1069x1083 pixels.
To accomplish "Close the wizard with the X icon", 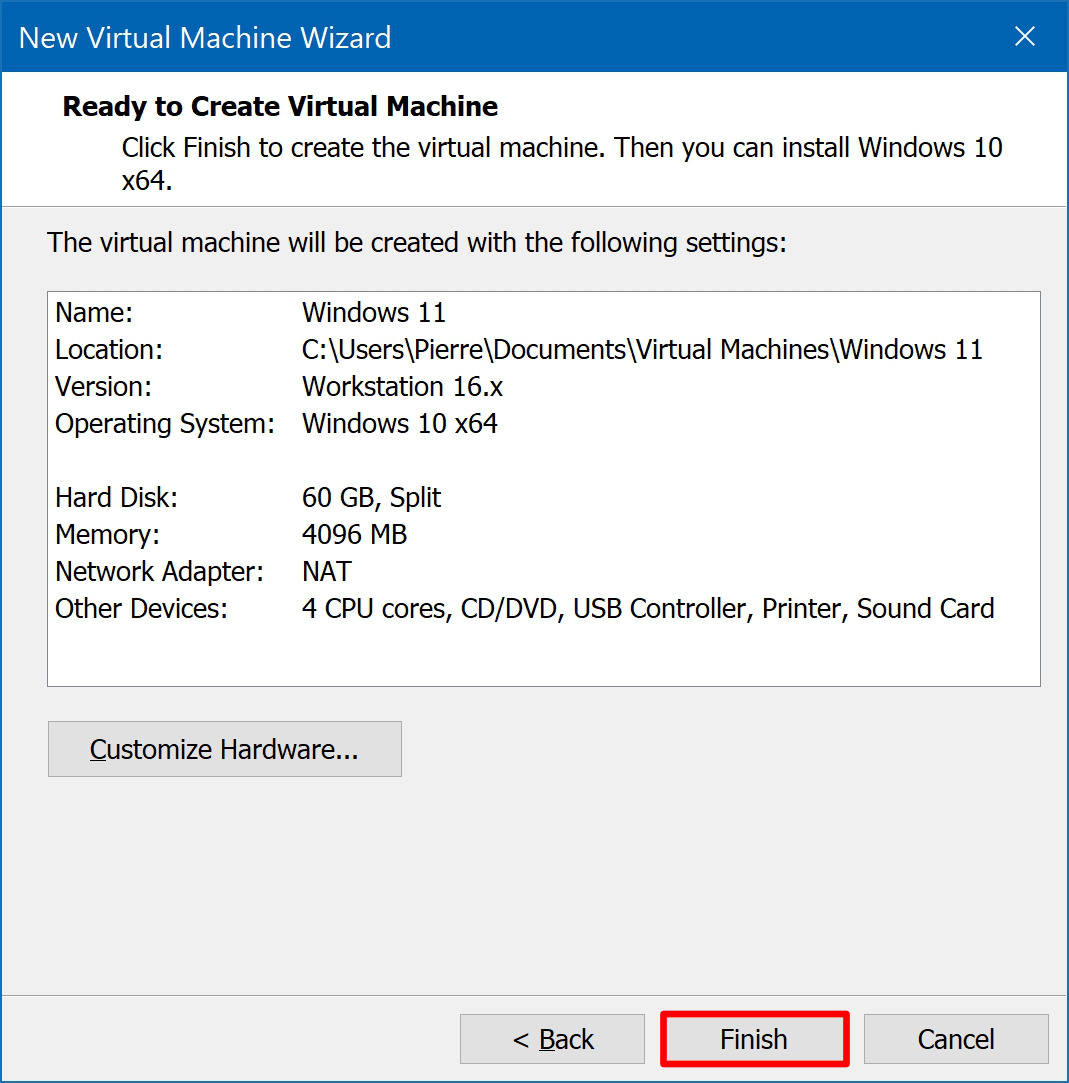I will pyautogui.click(x=1025, y=36).
